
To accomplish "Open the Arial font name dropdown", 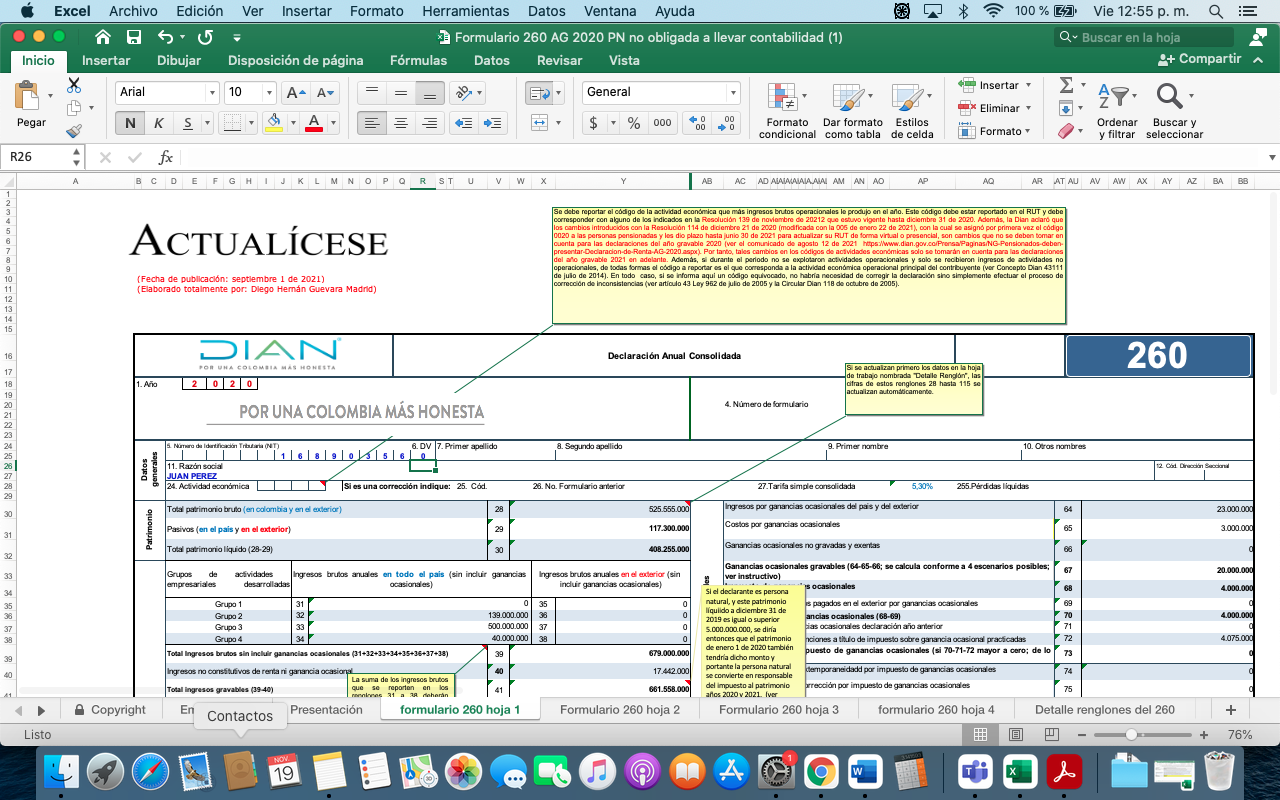I will [212, 92].
